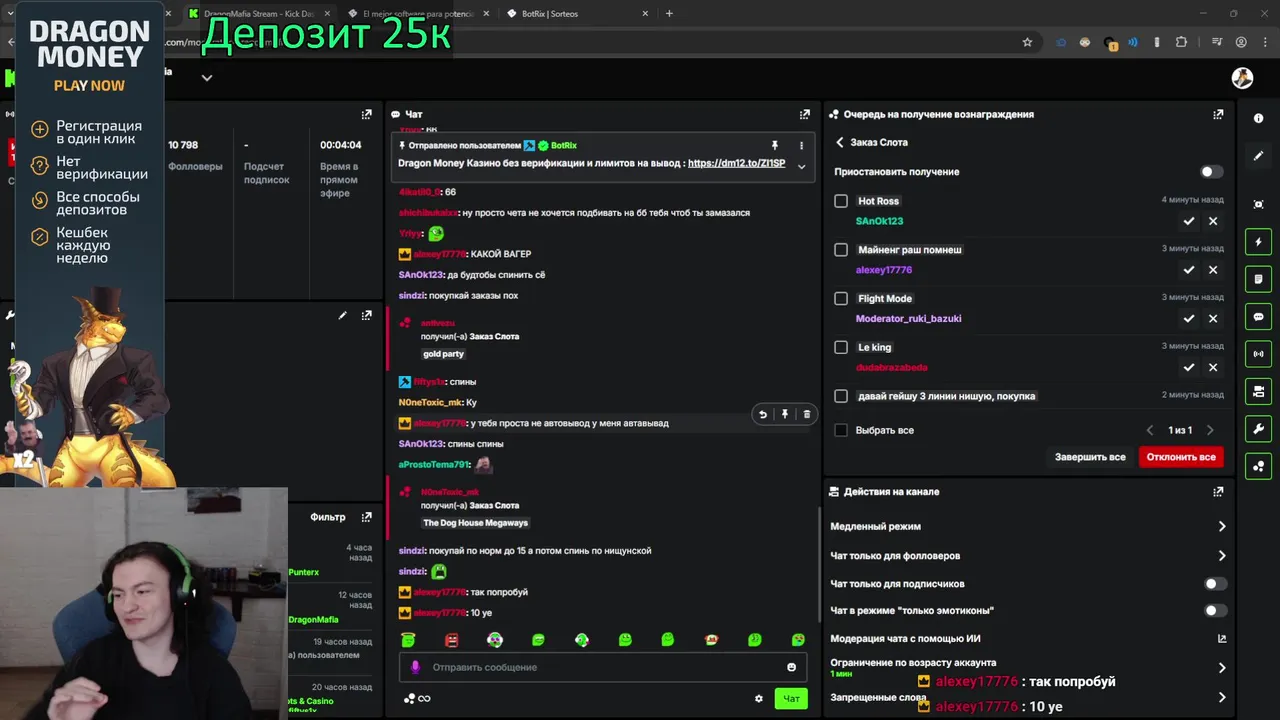Viewport: 1280px width, 720px height.
Task: Switch to DragonMafia Stream browser tab
Action: pos(259,14)
